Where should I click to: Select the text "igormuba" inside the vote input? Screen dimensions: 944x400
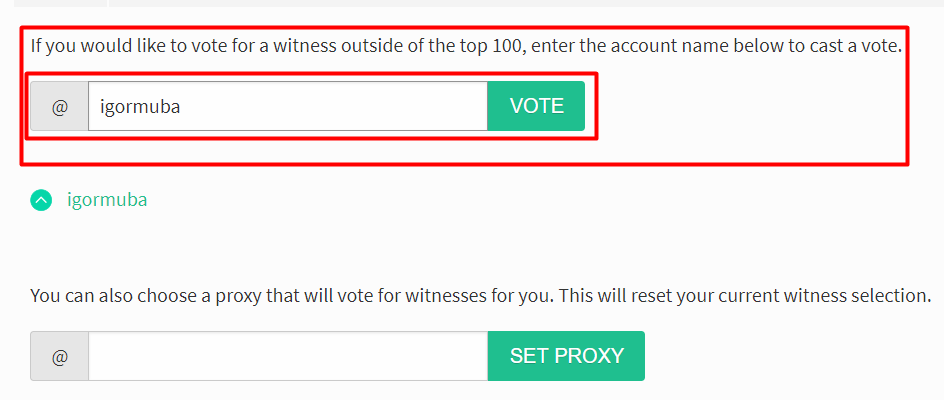[140, 107]
